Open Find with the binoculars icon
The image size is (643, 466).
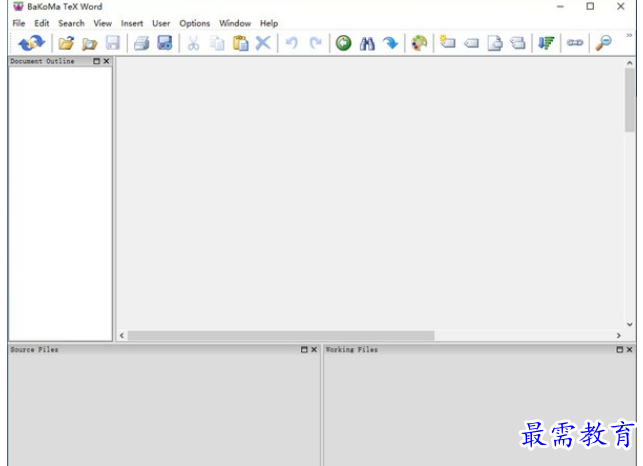click(x=367, y=43)
